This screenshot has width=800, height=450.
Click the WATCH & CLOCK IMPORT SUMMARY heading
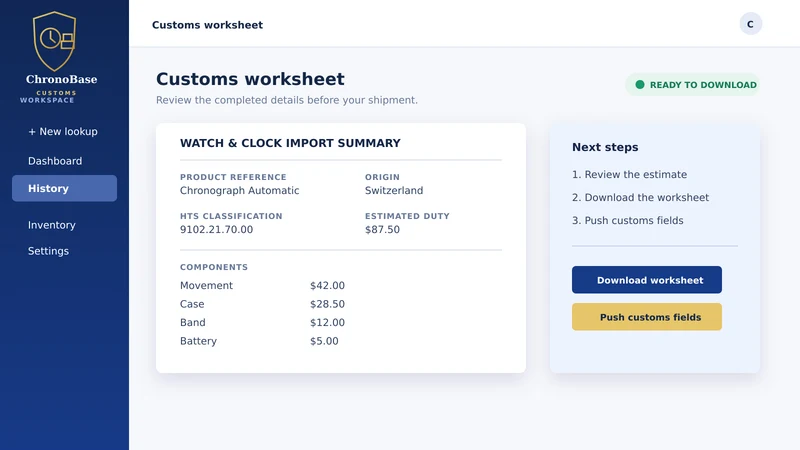pos(290,143)
